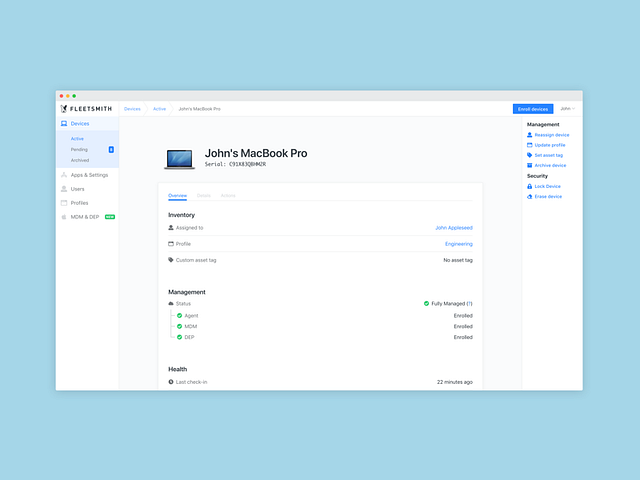Click the Archive device box icon

pyautogui.click(x=530, y=165)
